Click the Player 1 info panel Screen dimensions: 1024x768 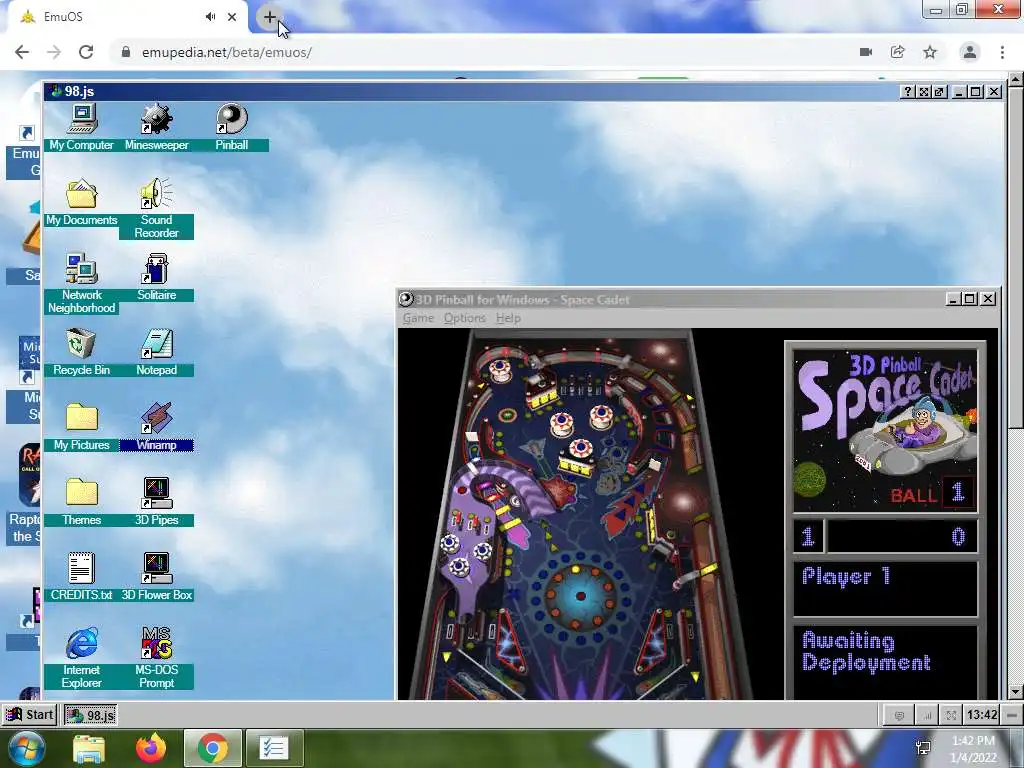[x=885, y=588]
